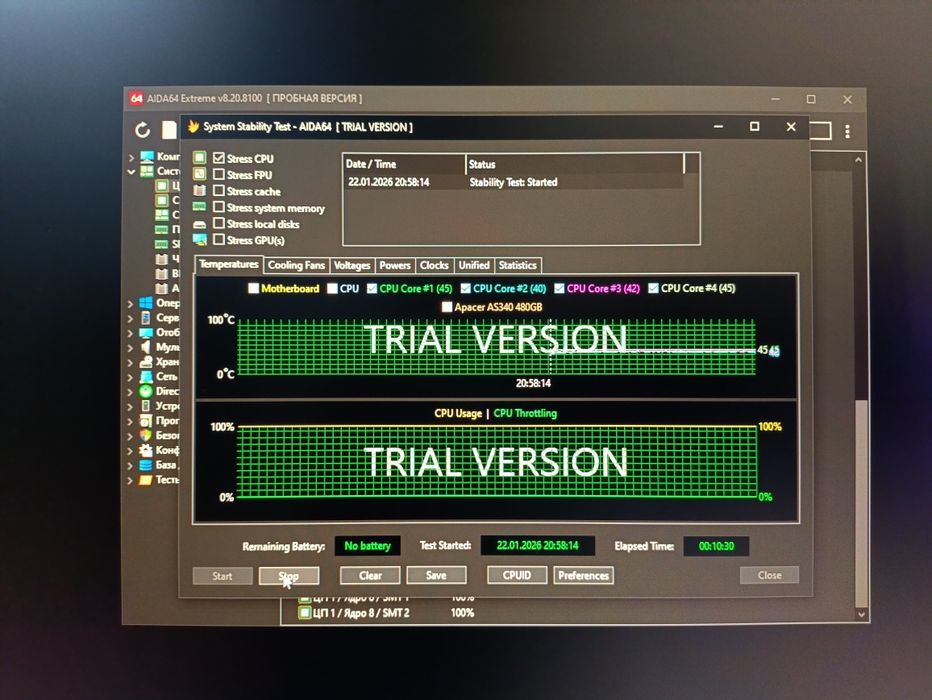Enable the Stress system memory checkbox

(x=219, y=207)
